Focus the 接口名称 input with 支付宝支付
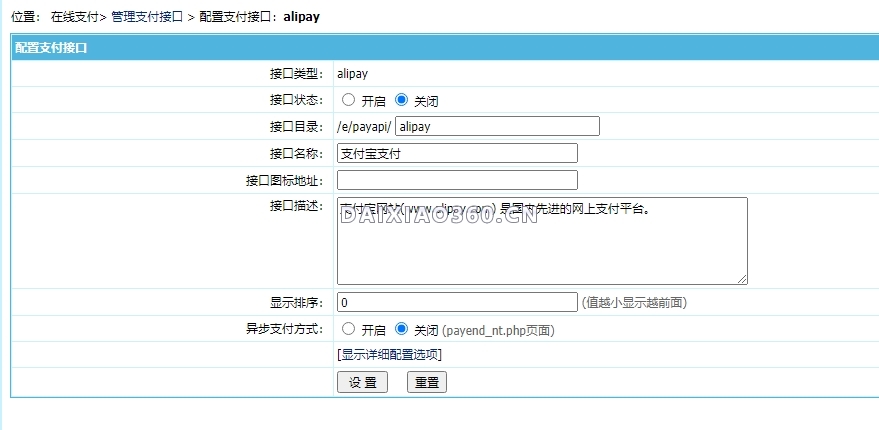Image resolution: width=879 pixels, height=430 pixels. [457, 153]
